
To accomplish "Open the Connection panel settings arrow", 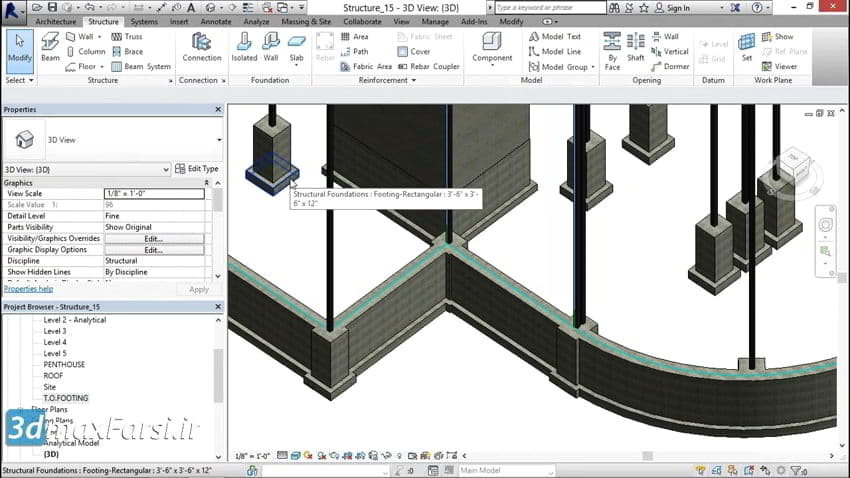I will coord(223,81).
